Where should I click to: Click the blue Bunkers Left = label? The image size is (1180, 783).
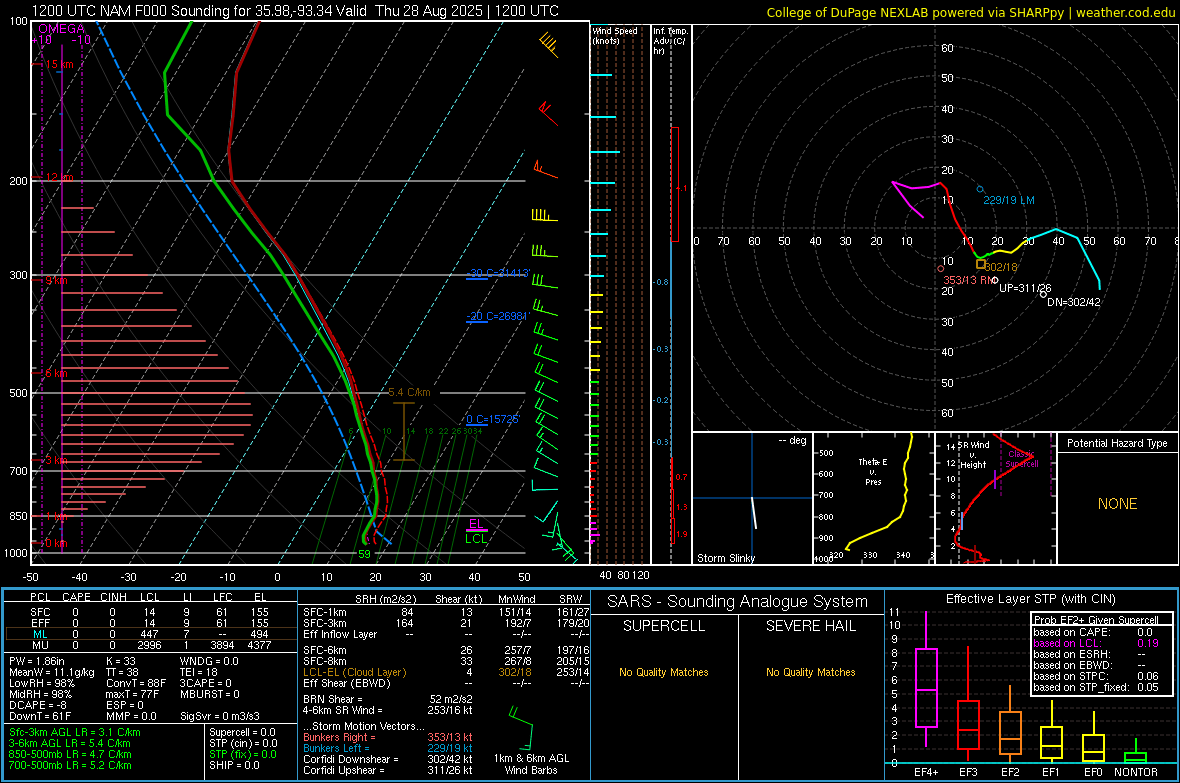[x=336, y=748]
